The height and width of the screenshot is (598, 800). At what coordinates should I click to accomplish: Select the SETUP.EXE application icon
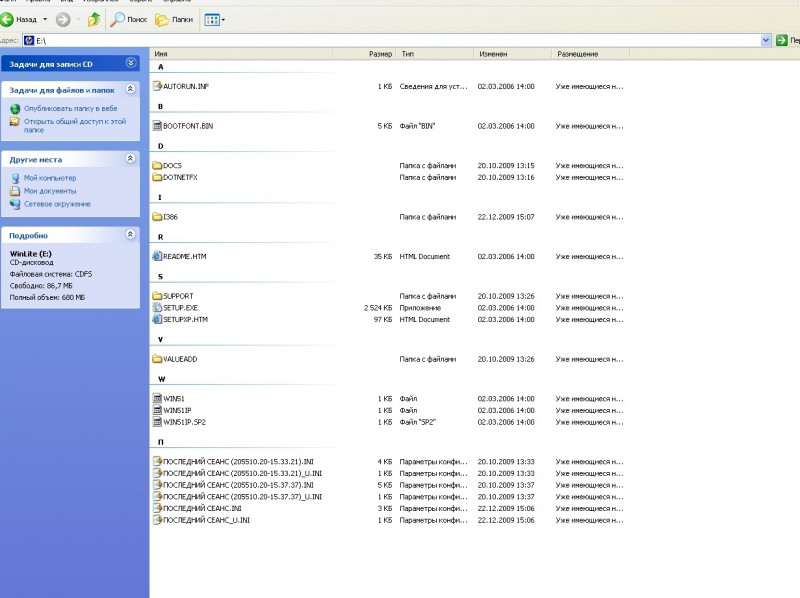tap(157, 308)
